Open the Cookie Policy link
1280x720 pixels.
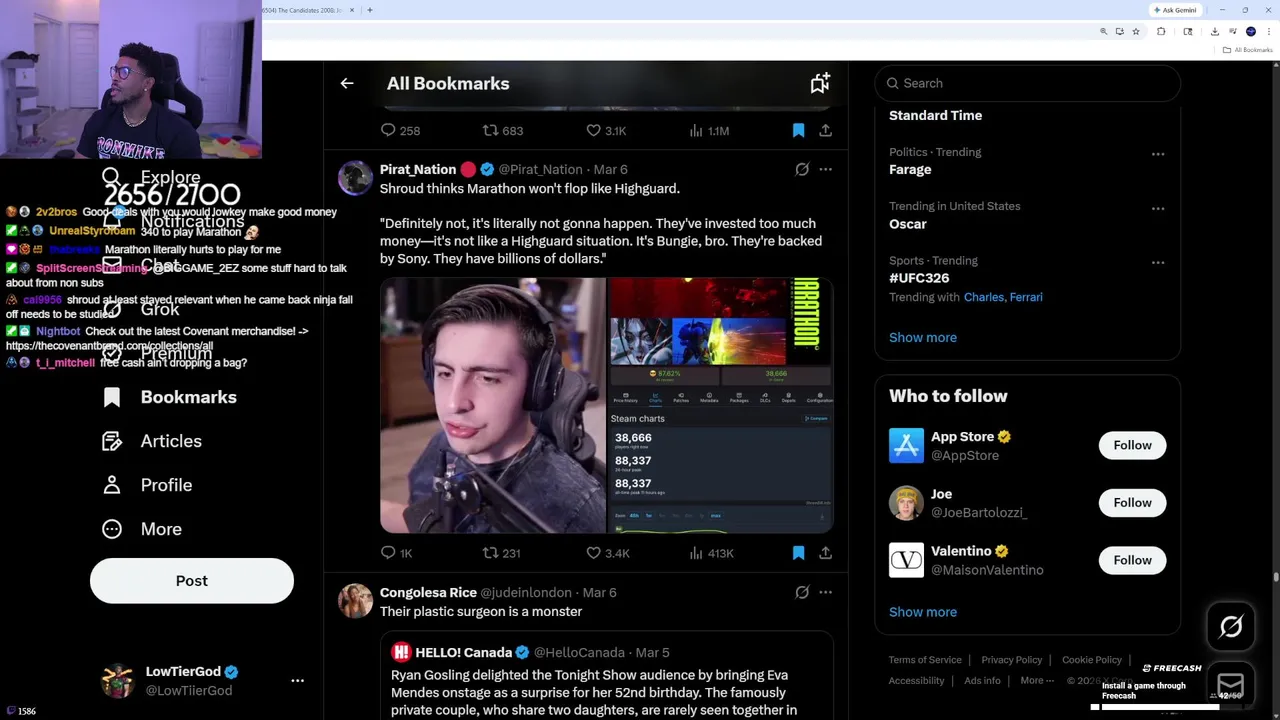[1092, 660]
